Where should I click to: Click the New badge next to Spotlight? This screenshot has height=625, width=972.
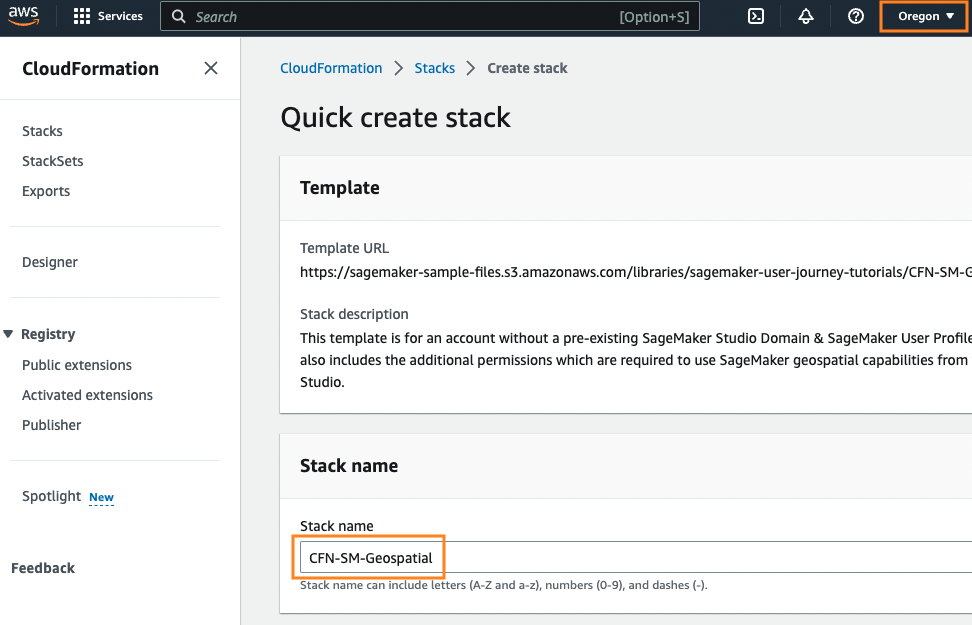point(101,497)
